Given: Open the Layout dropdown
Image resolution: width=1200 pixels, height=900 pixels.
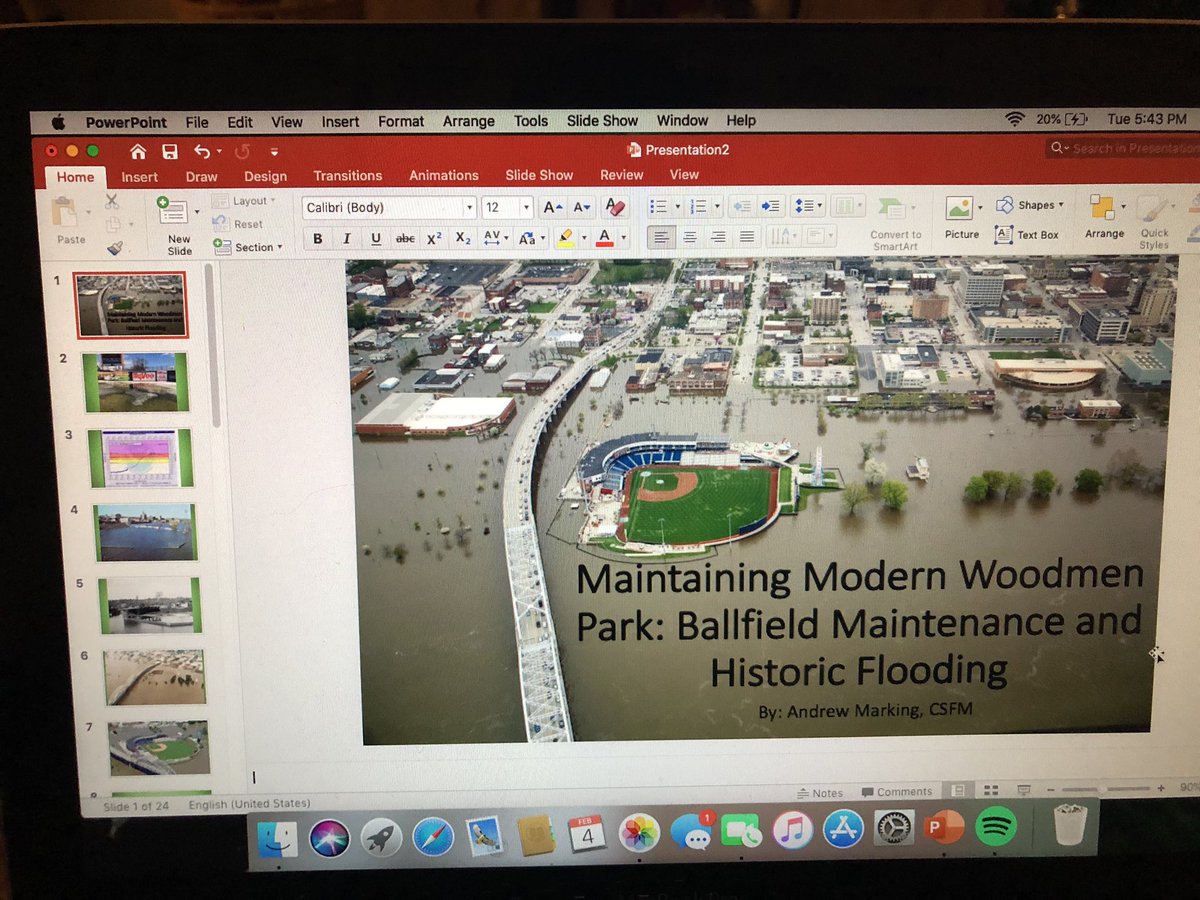Looking at the screenshot, I should pos(243,201).
